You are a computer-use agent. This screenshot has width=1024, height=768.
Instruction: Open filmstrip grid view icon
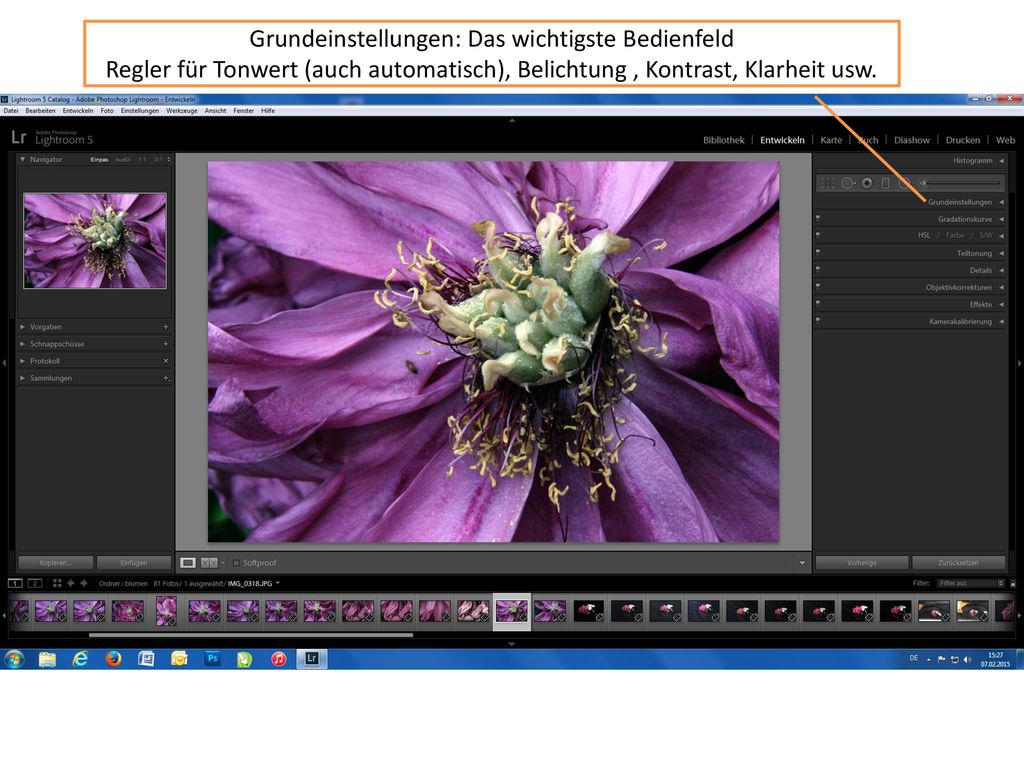pos(57,583)
